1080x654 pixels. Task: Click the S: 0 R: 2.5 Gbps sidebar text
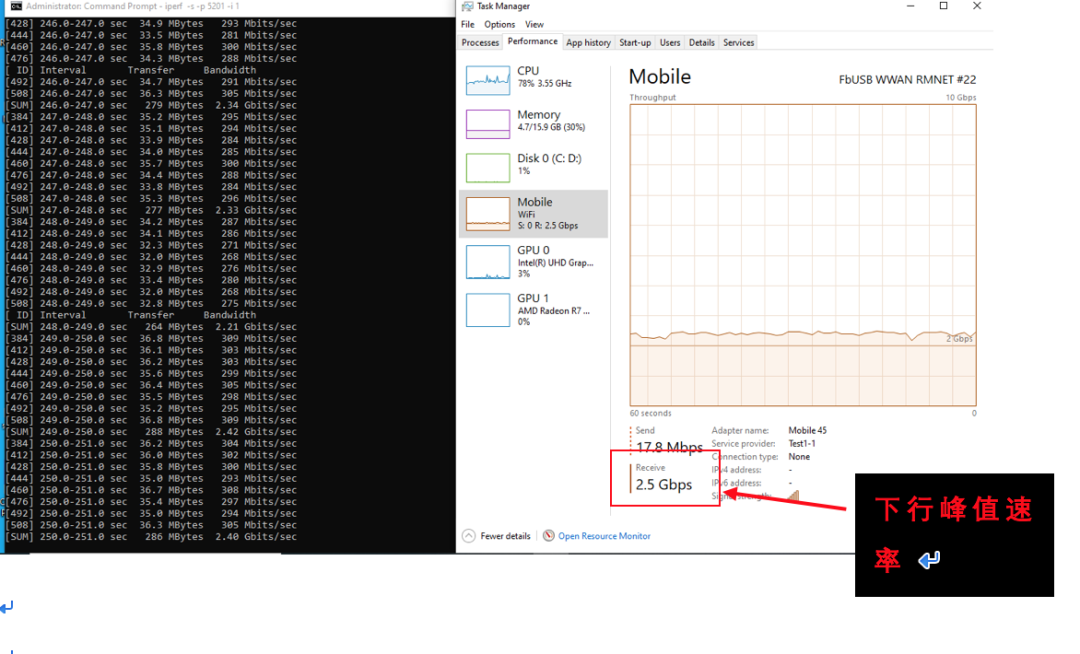click(548, 226)
